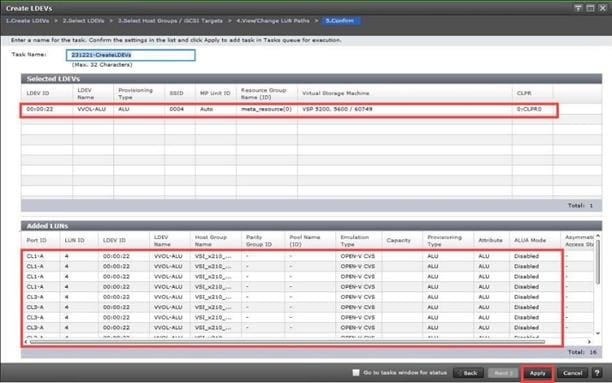This screenshot has height=383, width=612.
Task: Open help with the question mark button
Action: pyautogui.click(x=597, y=373)
